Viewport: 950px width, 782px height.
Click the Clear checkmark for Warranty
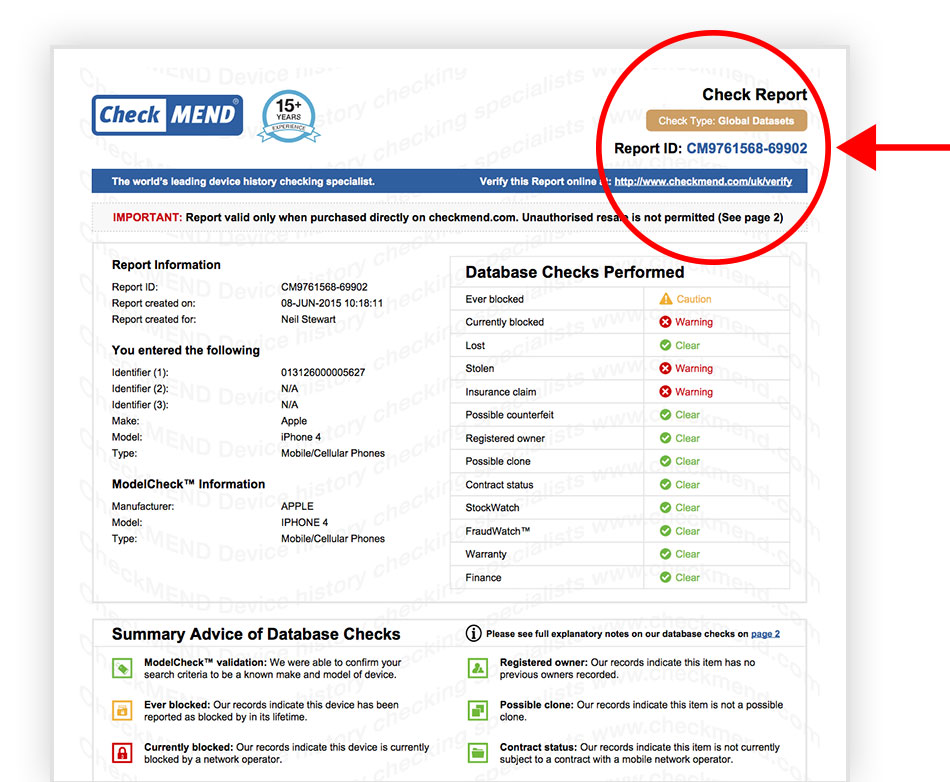665,554
